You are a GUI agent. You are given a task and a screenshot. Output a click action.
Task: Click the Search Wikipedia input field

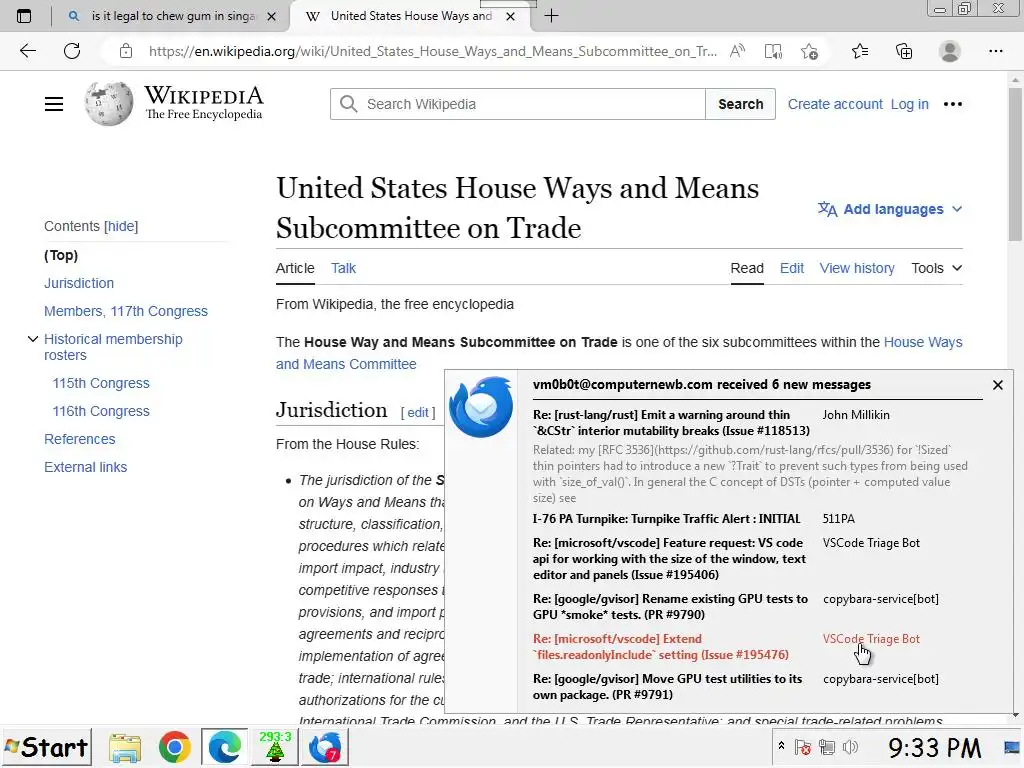(x=518, y=104)
